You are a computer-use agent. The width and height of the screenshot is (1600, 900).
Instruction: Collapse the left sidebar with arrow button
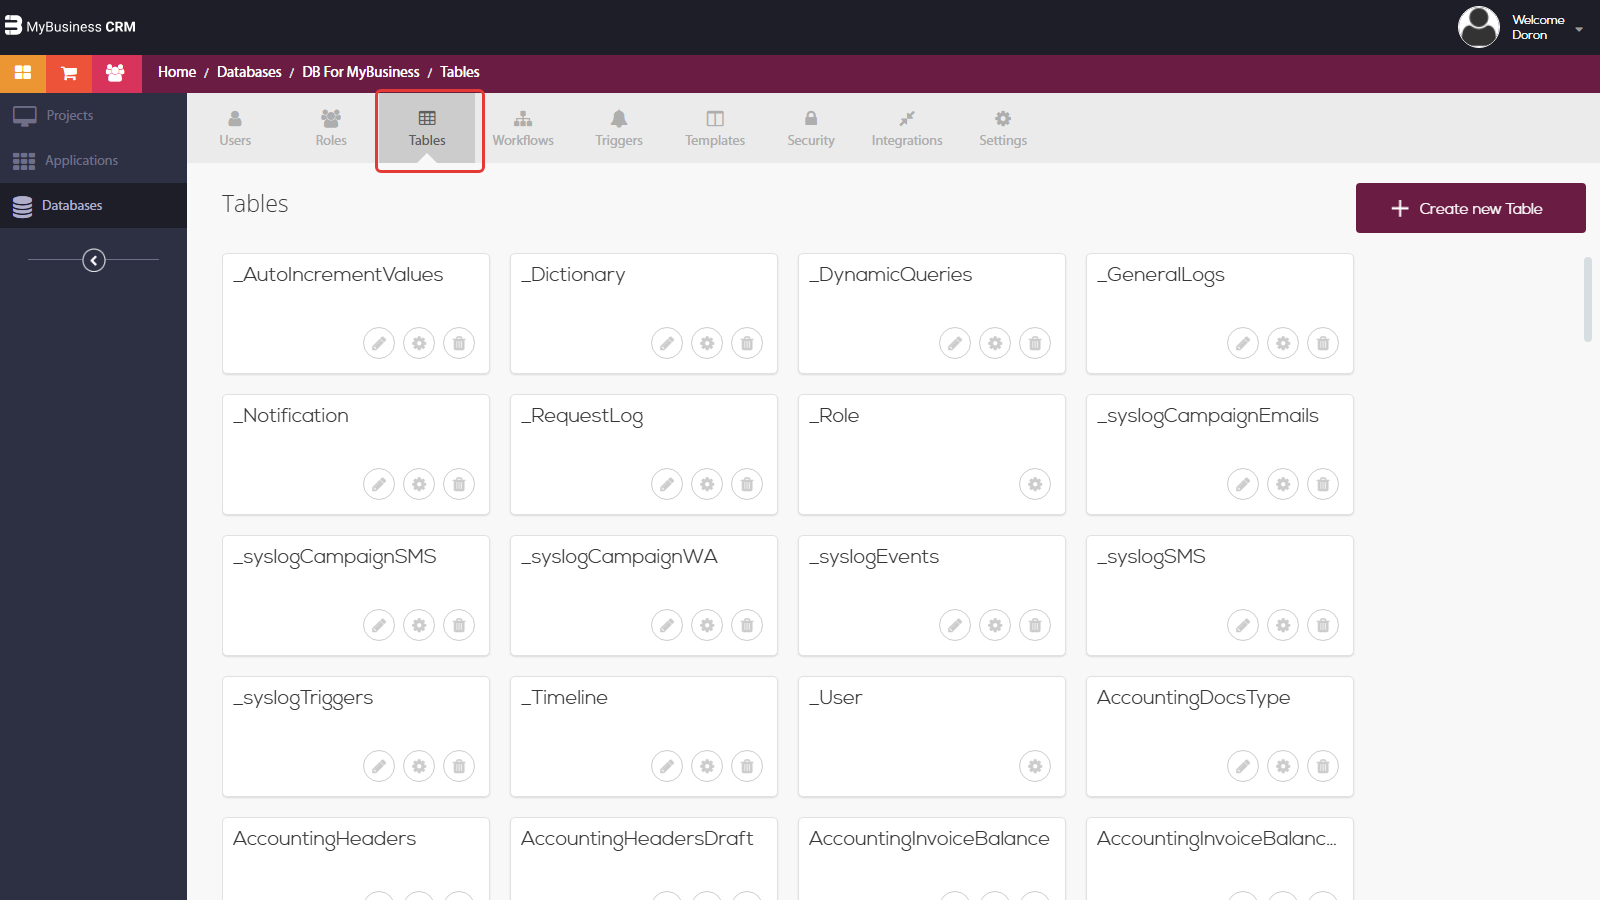pos(94,260)
